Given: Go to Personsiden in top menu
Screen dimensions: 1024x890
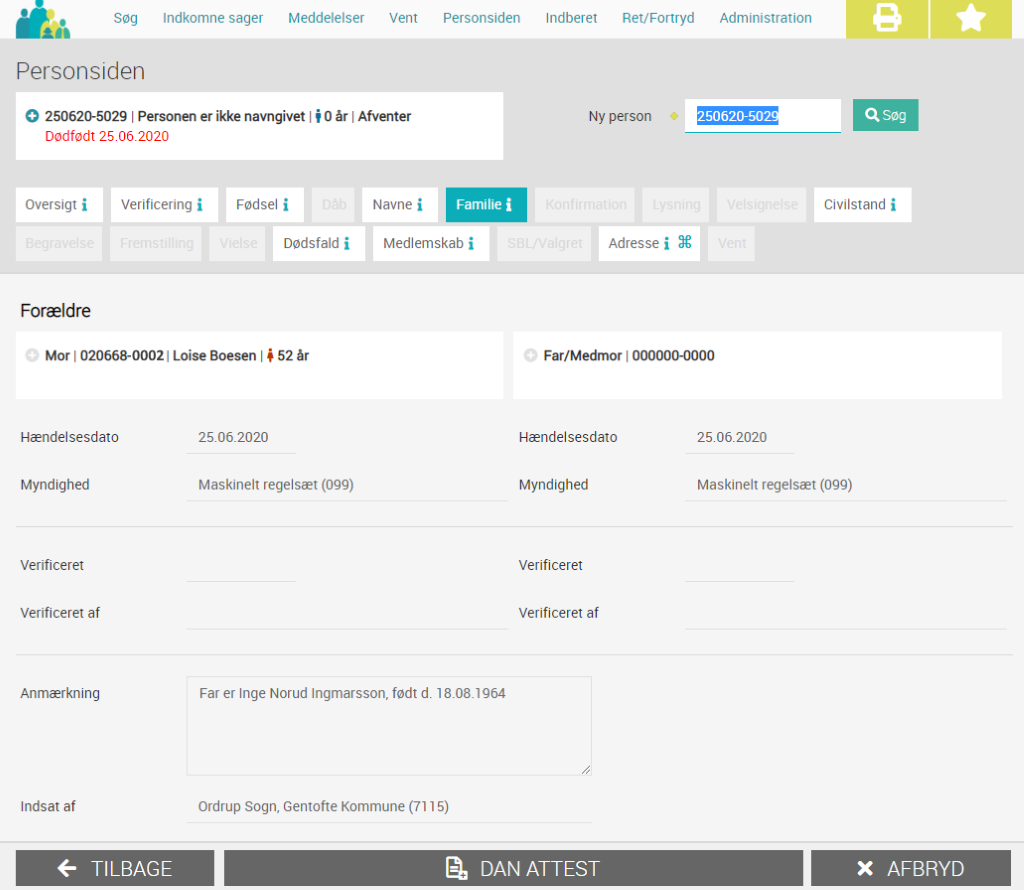Looking at the screenshot, I should (x=482, y=18).
